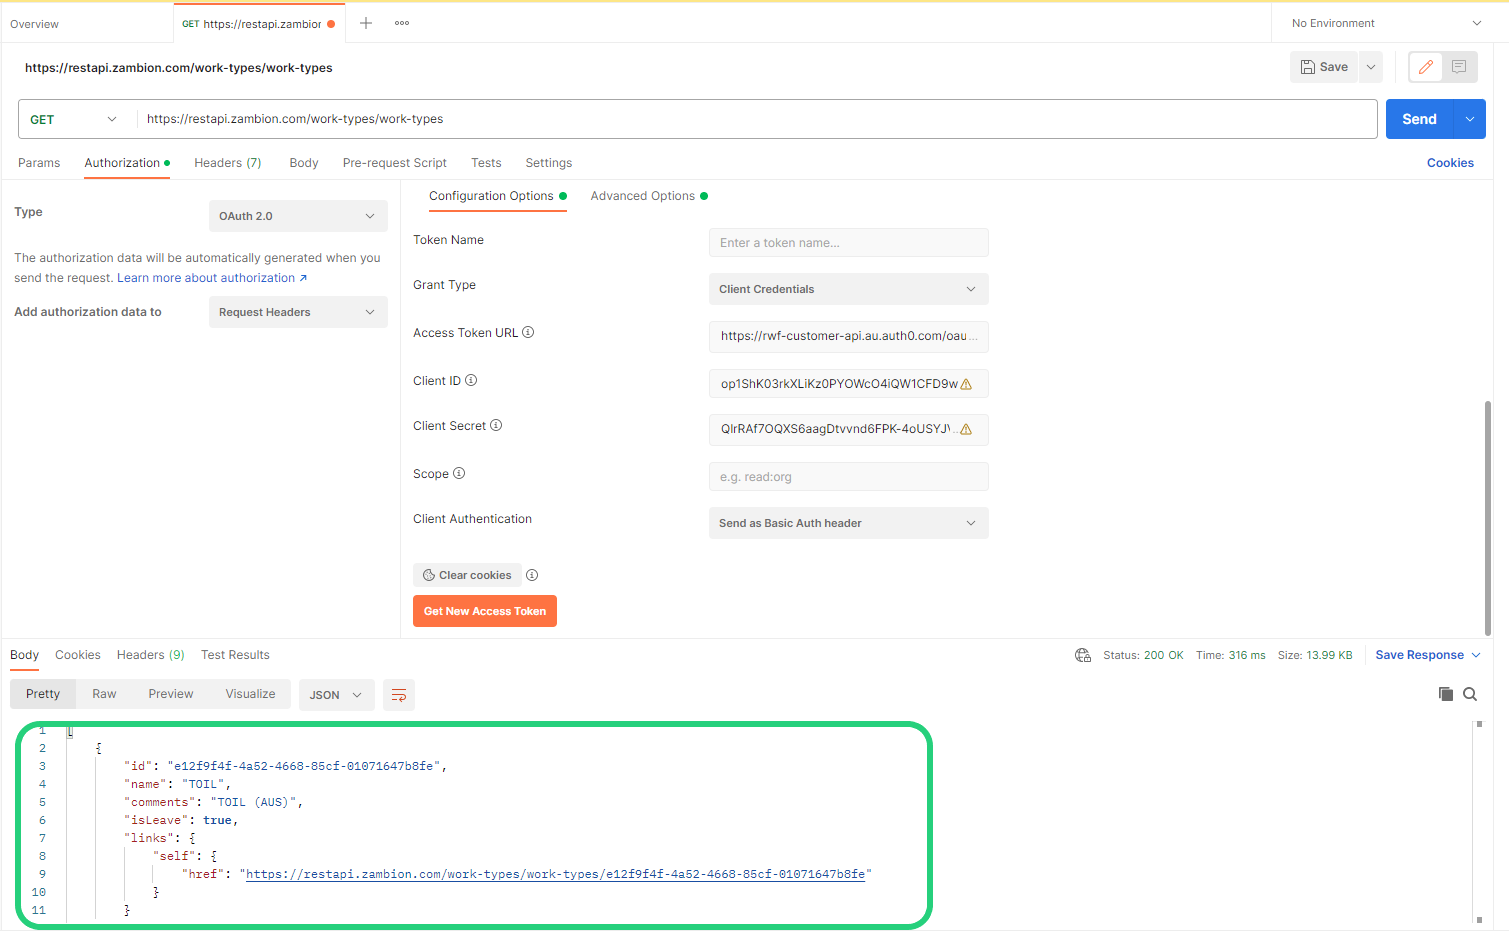This screenshot has width=1509, height=937.
Task: Open the Save Response dropdown
Action: [1428, 655]
